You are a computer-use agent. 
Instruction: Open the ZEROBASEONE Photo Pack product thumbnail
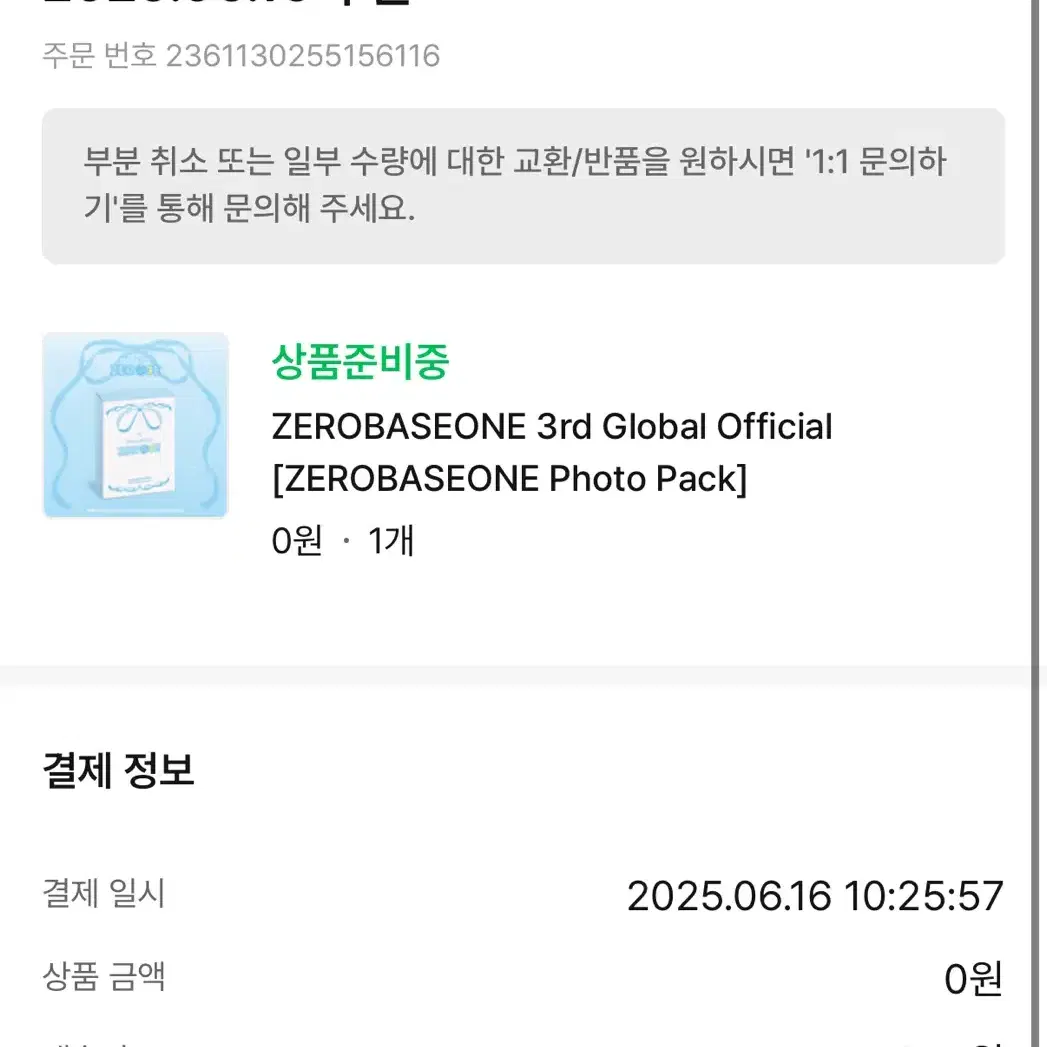(135, 424)
